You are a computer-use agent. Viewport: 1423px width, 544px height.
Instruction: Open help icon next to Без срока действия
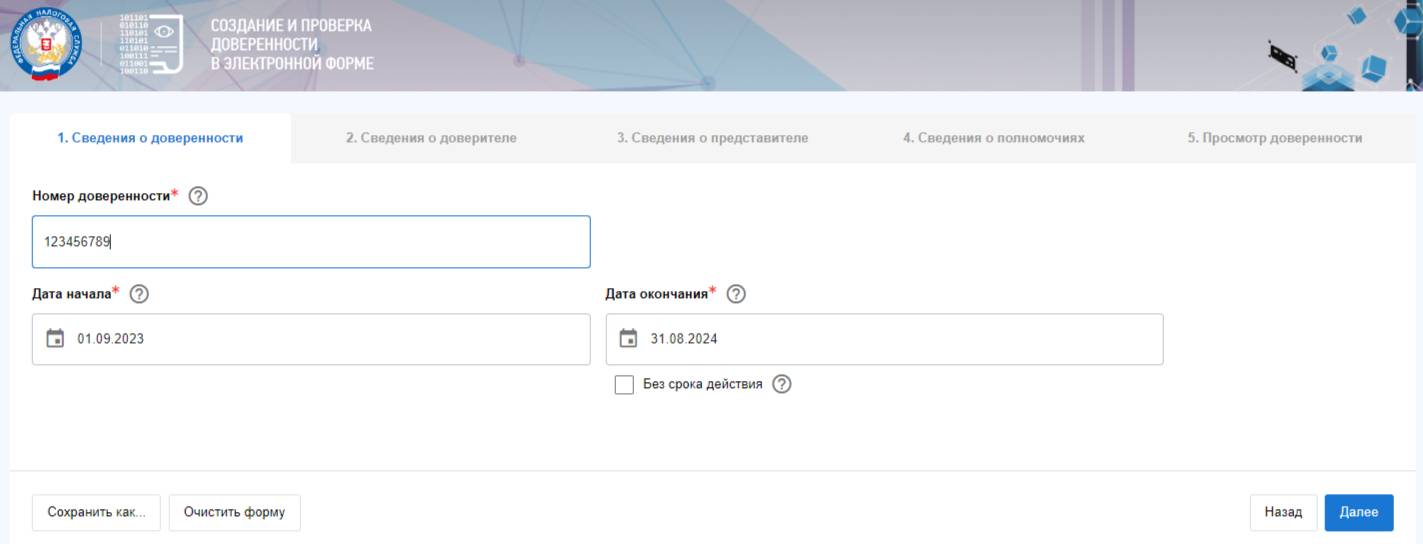pos(782,384)
